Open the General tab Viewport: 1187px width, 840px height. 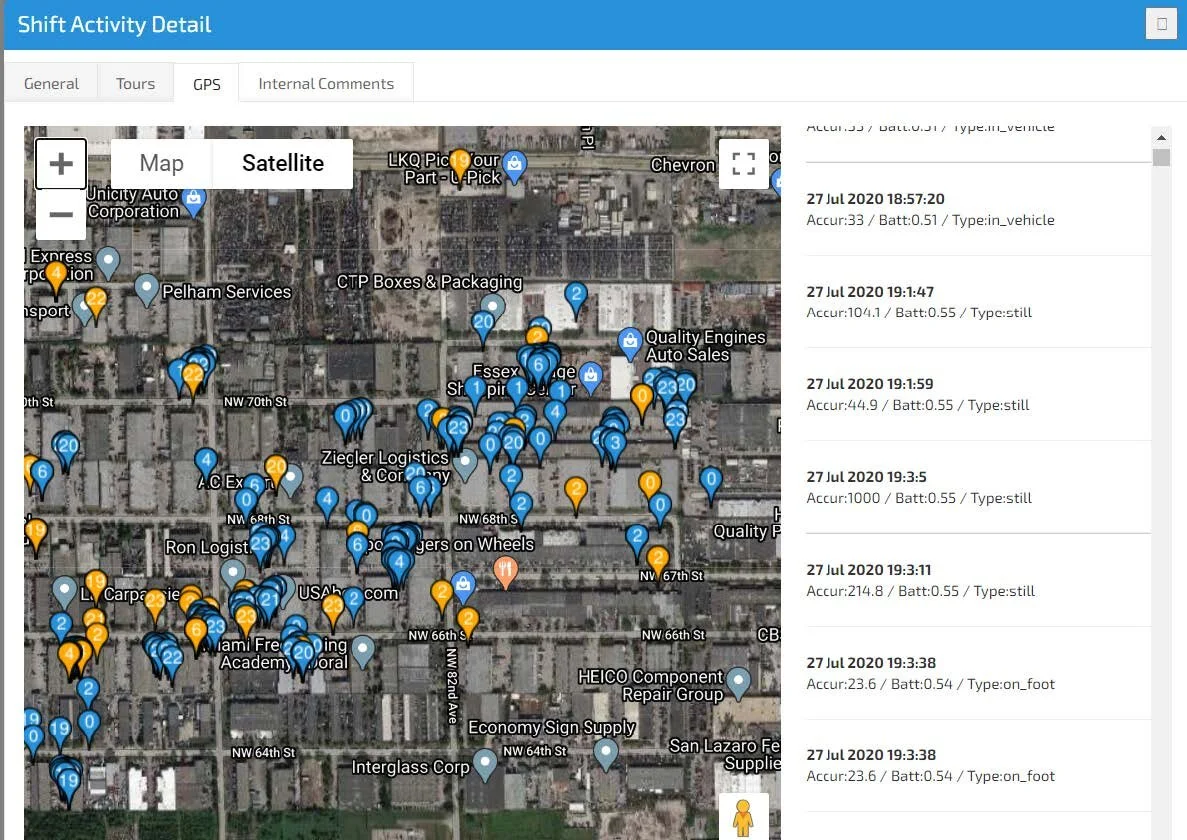click(51, 84)
